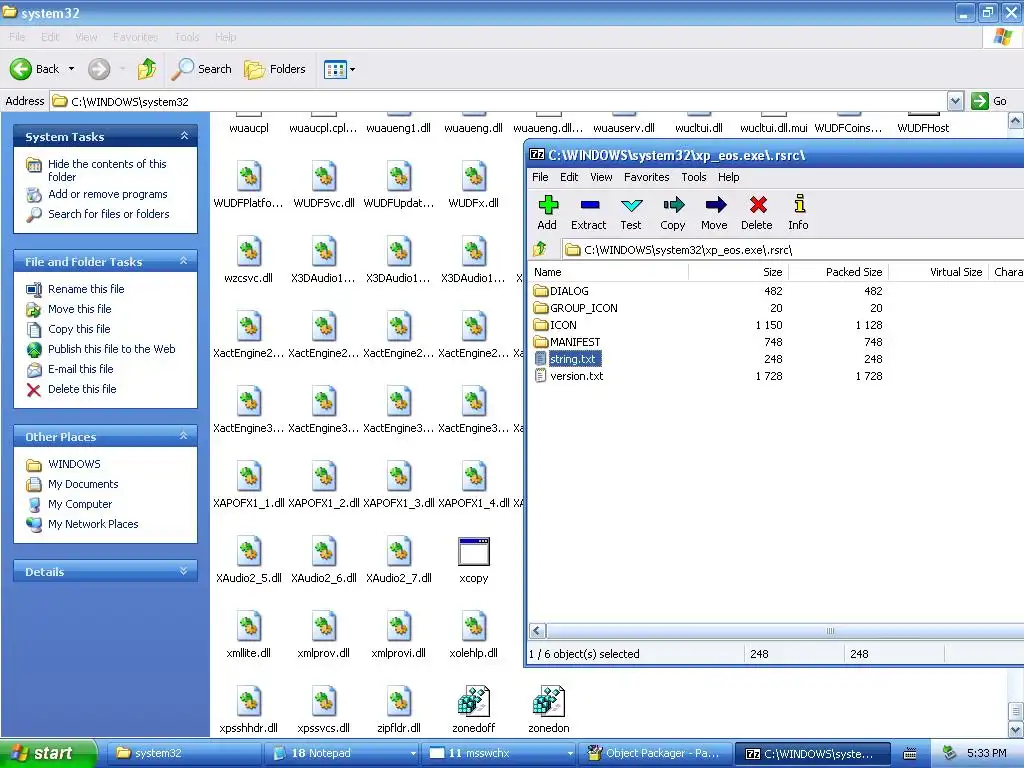The image size is (1024, 768).
Task: Open Info in 7-Zip toolbar
Action: pos(798,213)
